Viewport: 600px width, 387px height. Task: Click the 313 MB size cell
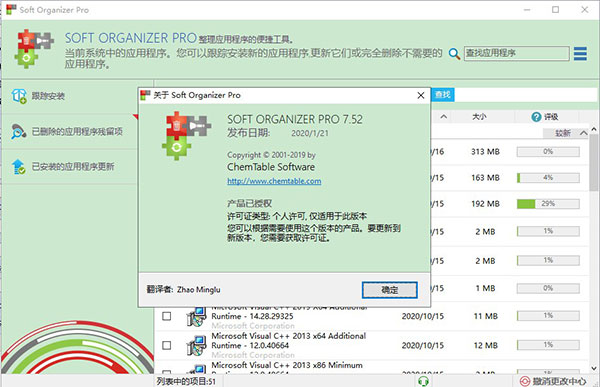(x=485, y=152)
